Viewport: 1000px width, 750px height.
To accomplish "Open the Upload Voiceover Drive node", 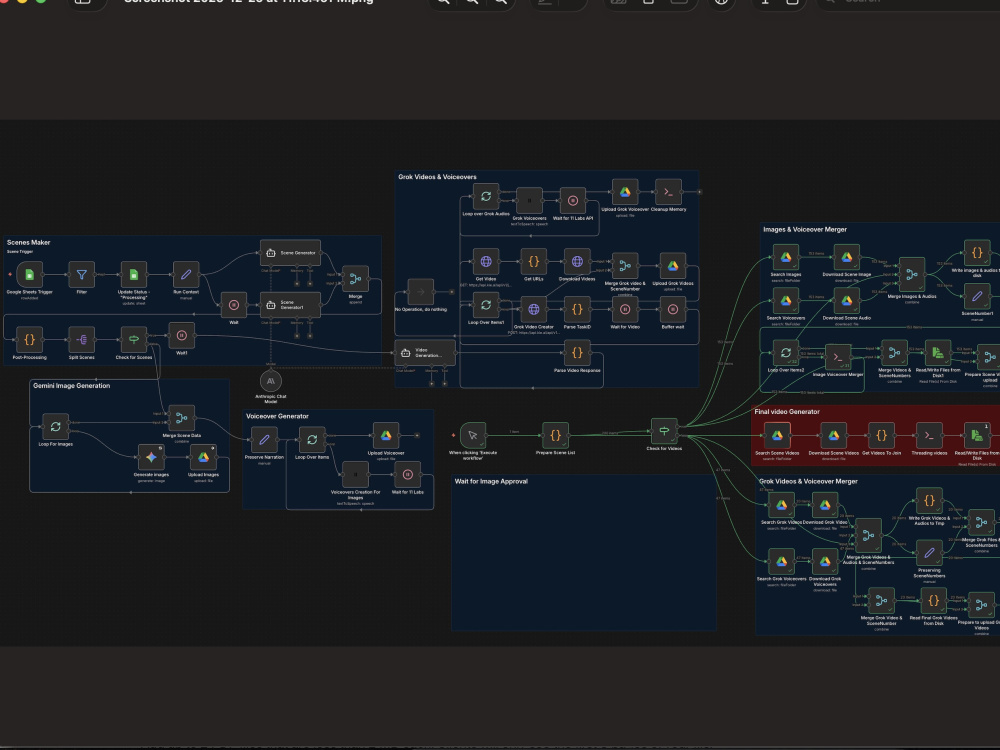I will click(x=386, y=435).
